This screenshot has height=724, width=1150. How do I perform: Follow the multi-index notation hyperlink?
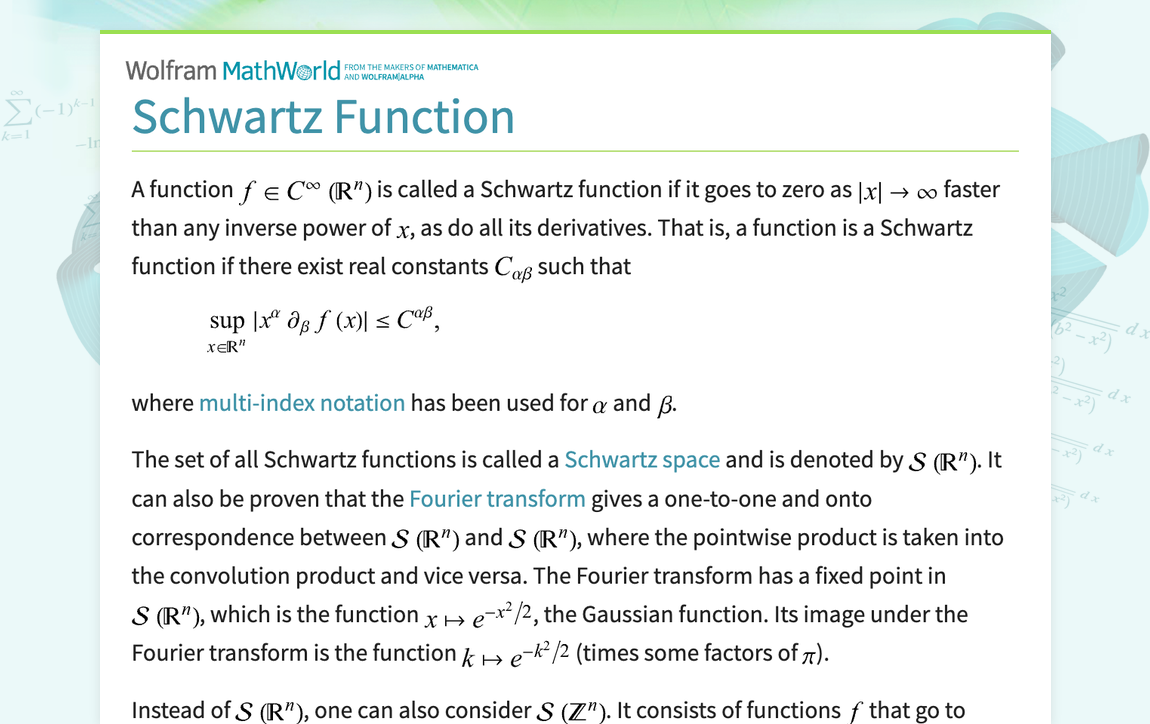302,403
